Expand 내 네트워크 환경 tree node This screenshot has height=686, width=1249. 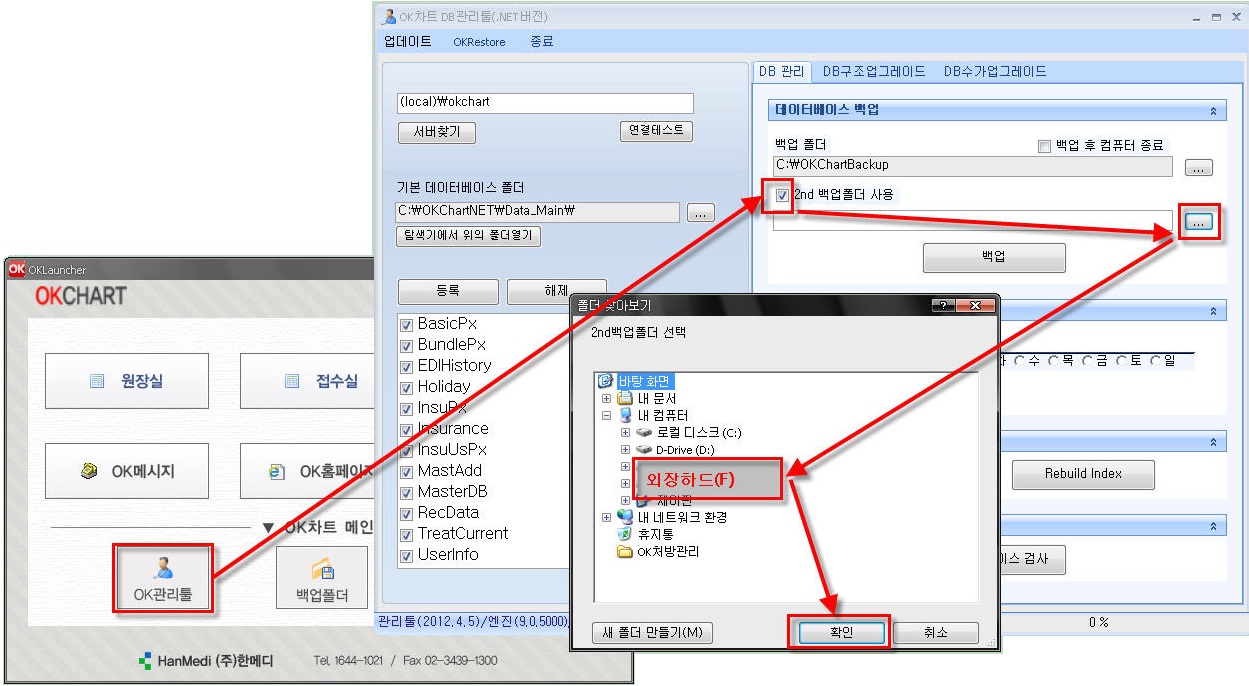click(x=606, y=517)
